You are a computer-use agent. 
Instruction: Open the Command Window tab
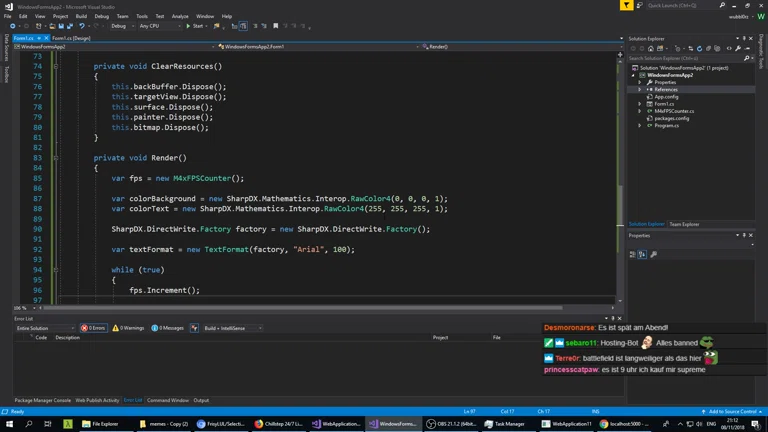(168, 400)
